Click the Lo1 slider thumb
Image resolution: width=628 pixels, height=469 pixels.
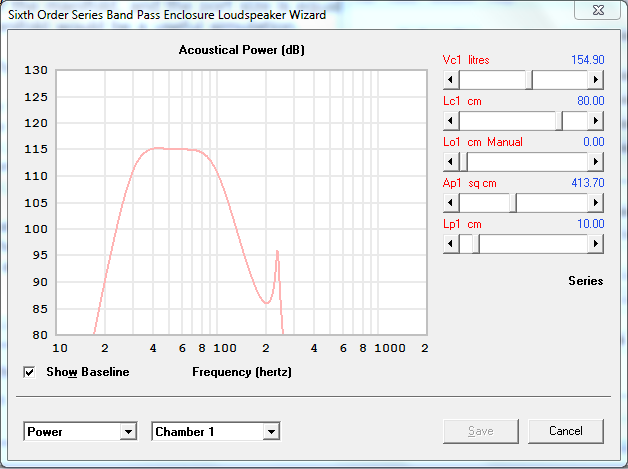(464, 162)
